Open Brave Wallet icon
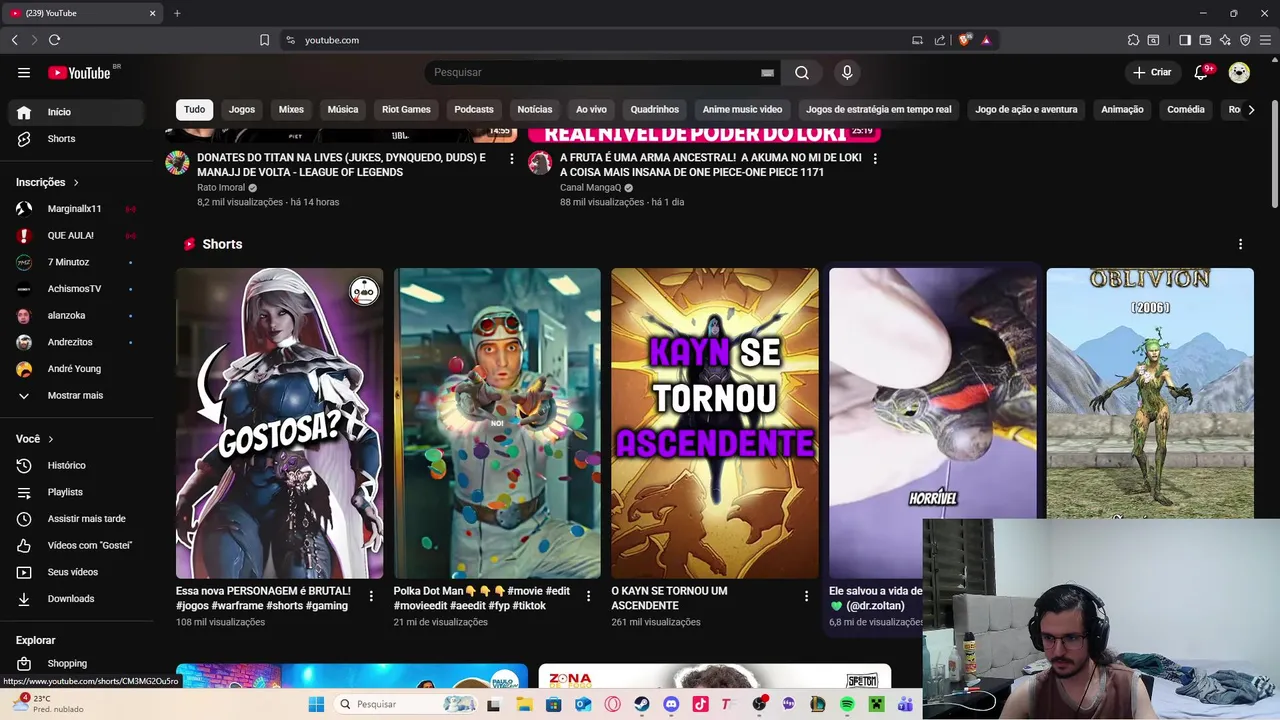 pos(1205,40)
